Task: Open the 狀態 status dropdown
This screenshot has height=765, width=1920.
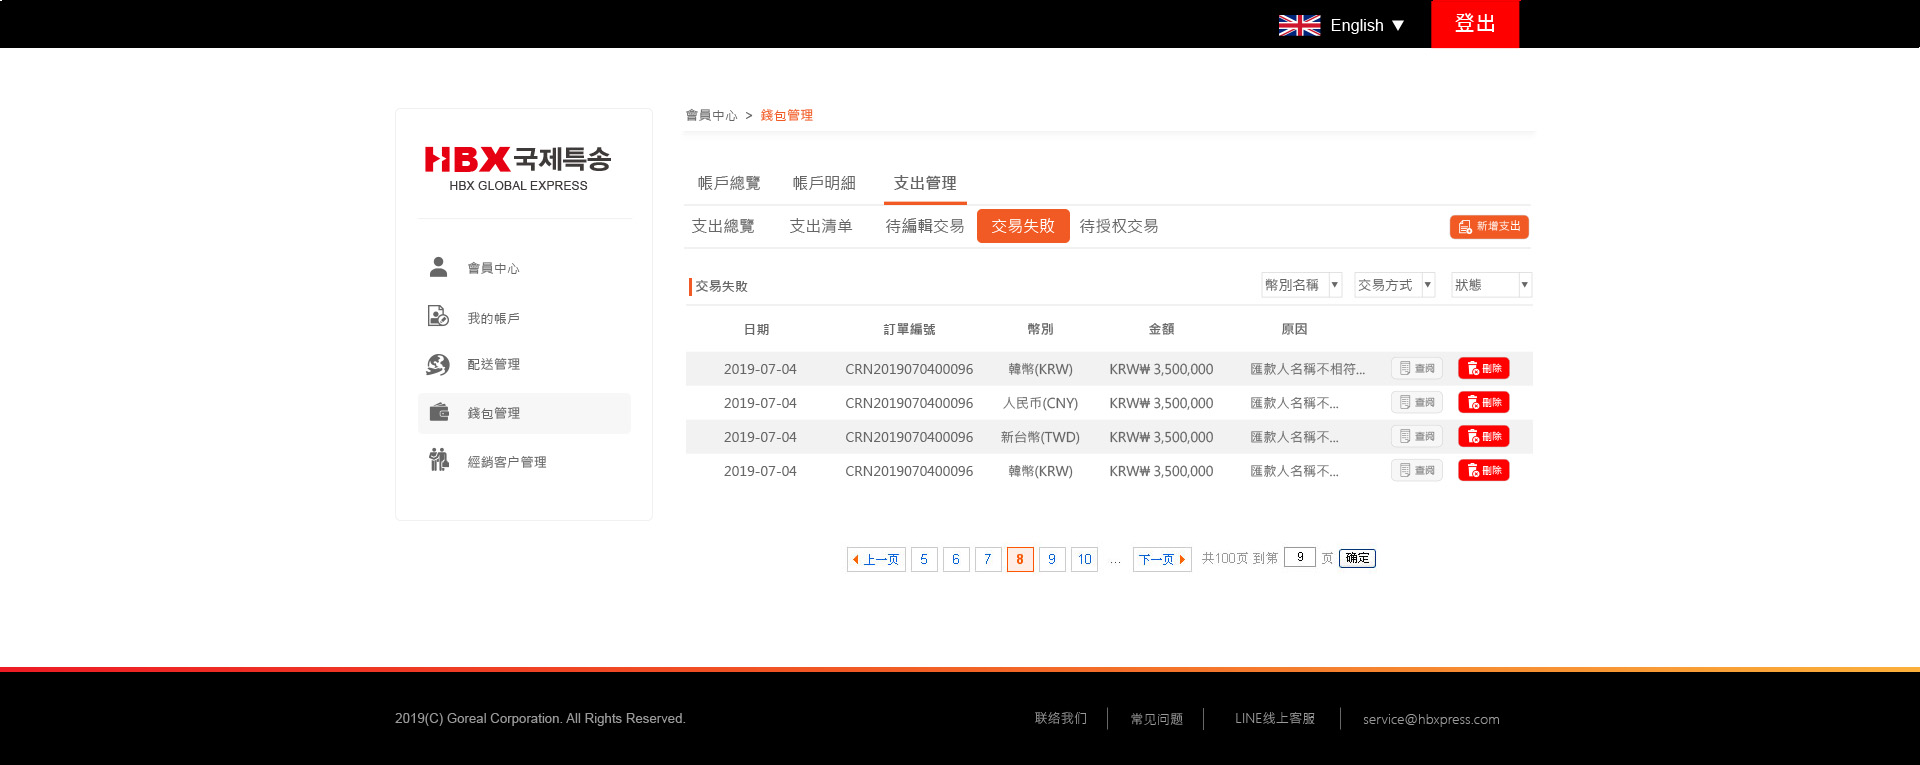Action: click(x=1491, y=285)
